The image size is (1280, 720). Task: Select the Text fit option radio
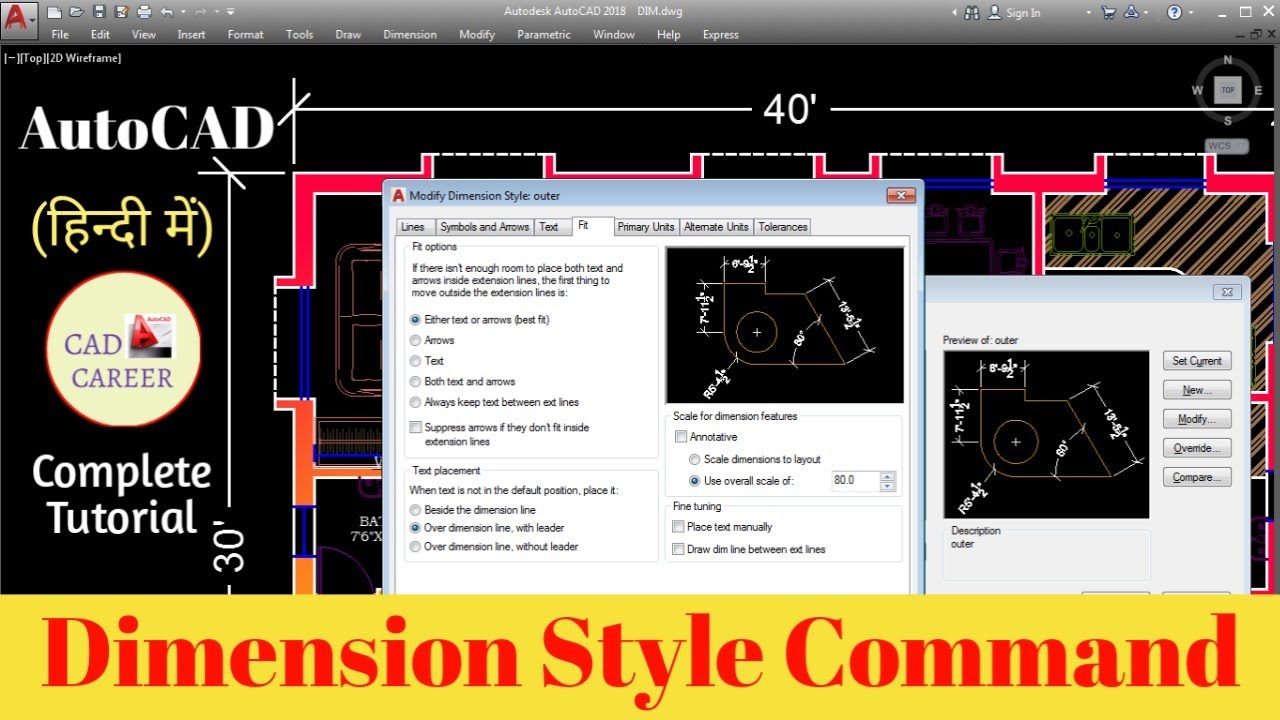coord(415,361)
